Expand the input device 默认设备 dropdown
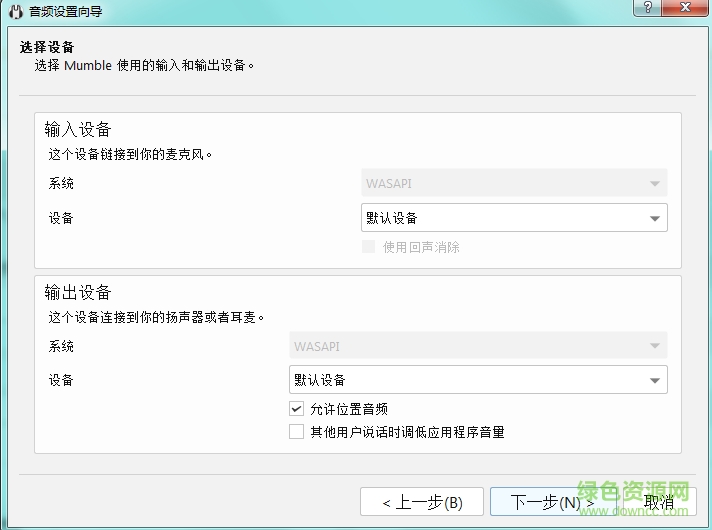 click(x=514, y=218)
